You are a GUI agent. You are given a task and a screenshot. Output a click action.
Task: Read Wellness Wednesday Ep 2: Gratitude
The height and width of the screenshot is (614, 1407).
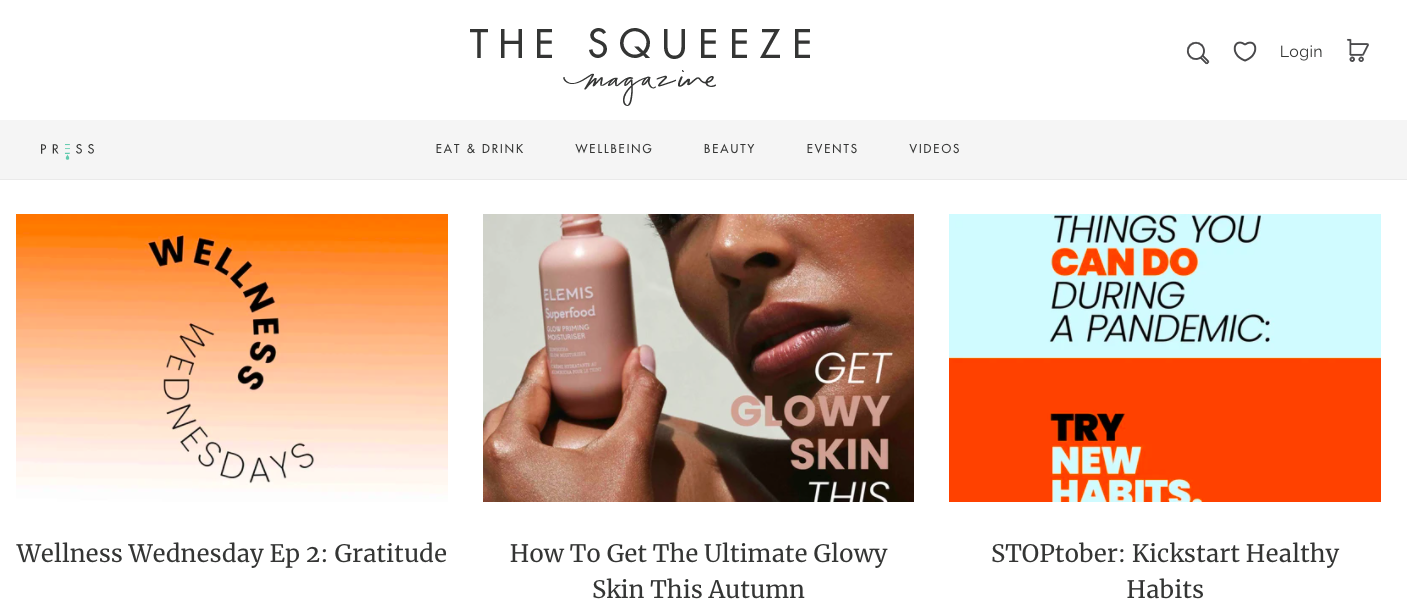[232, 553]
